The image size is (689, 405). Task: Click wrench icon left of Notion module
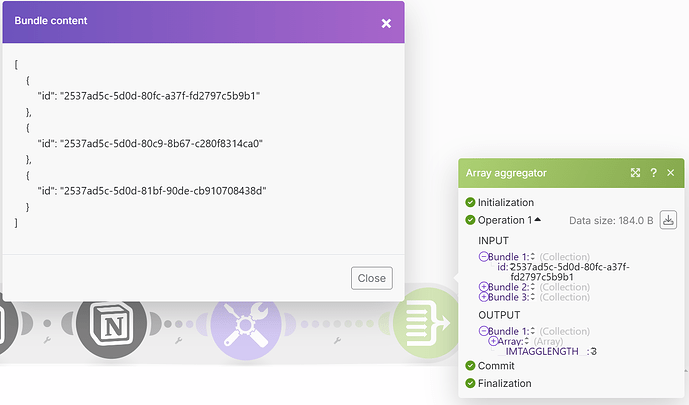[47, 340]
